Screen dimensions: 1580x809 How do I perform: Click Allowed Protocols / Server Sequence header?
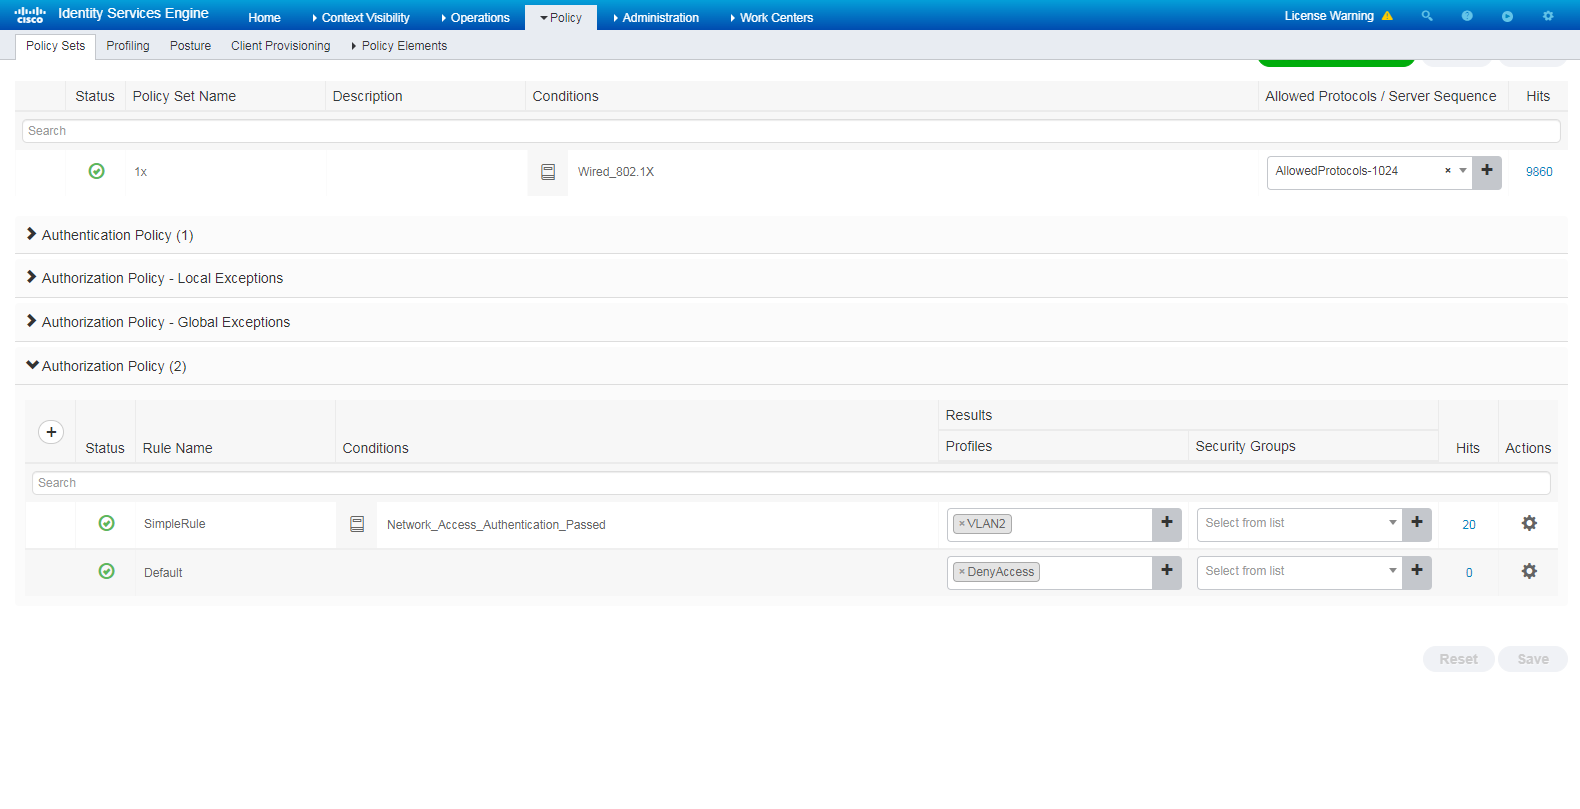click(1380, 96)
